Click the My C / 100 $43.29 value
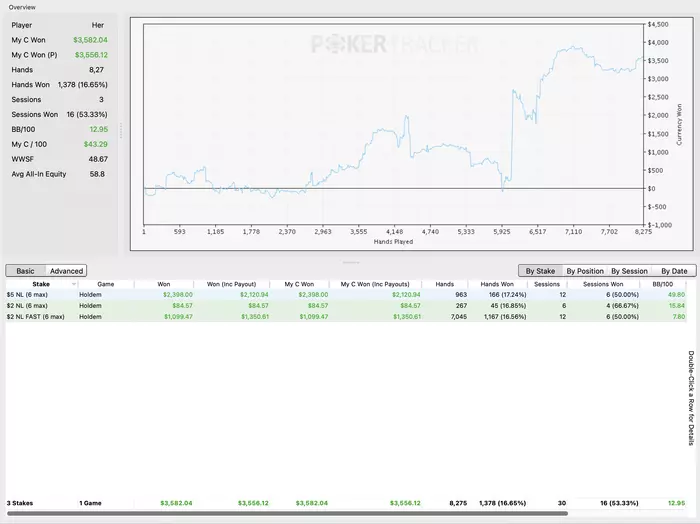Viewport: 700px width, 524px height. 96,144
